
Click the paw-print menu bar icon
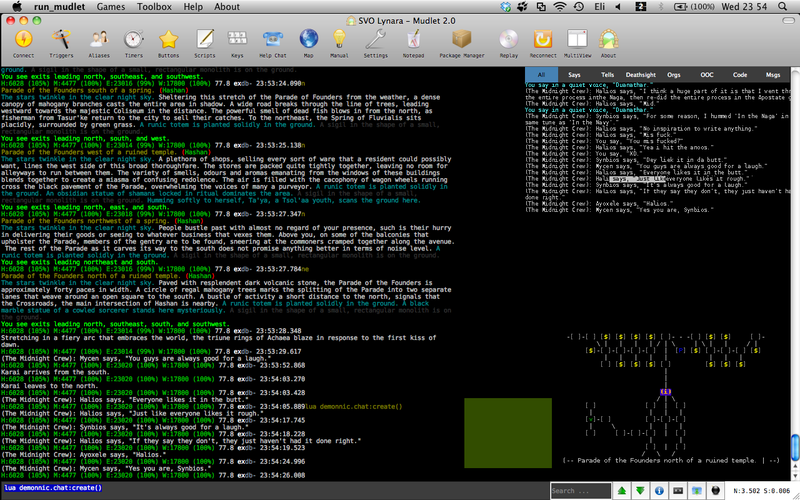[523, 7]
